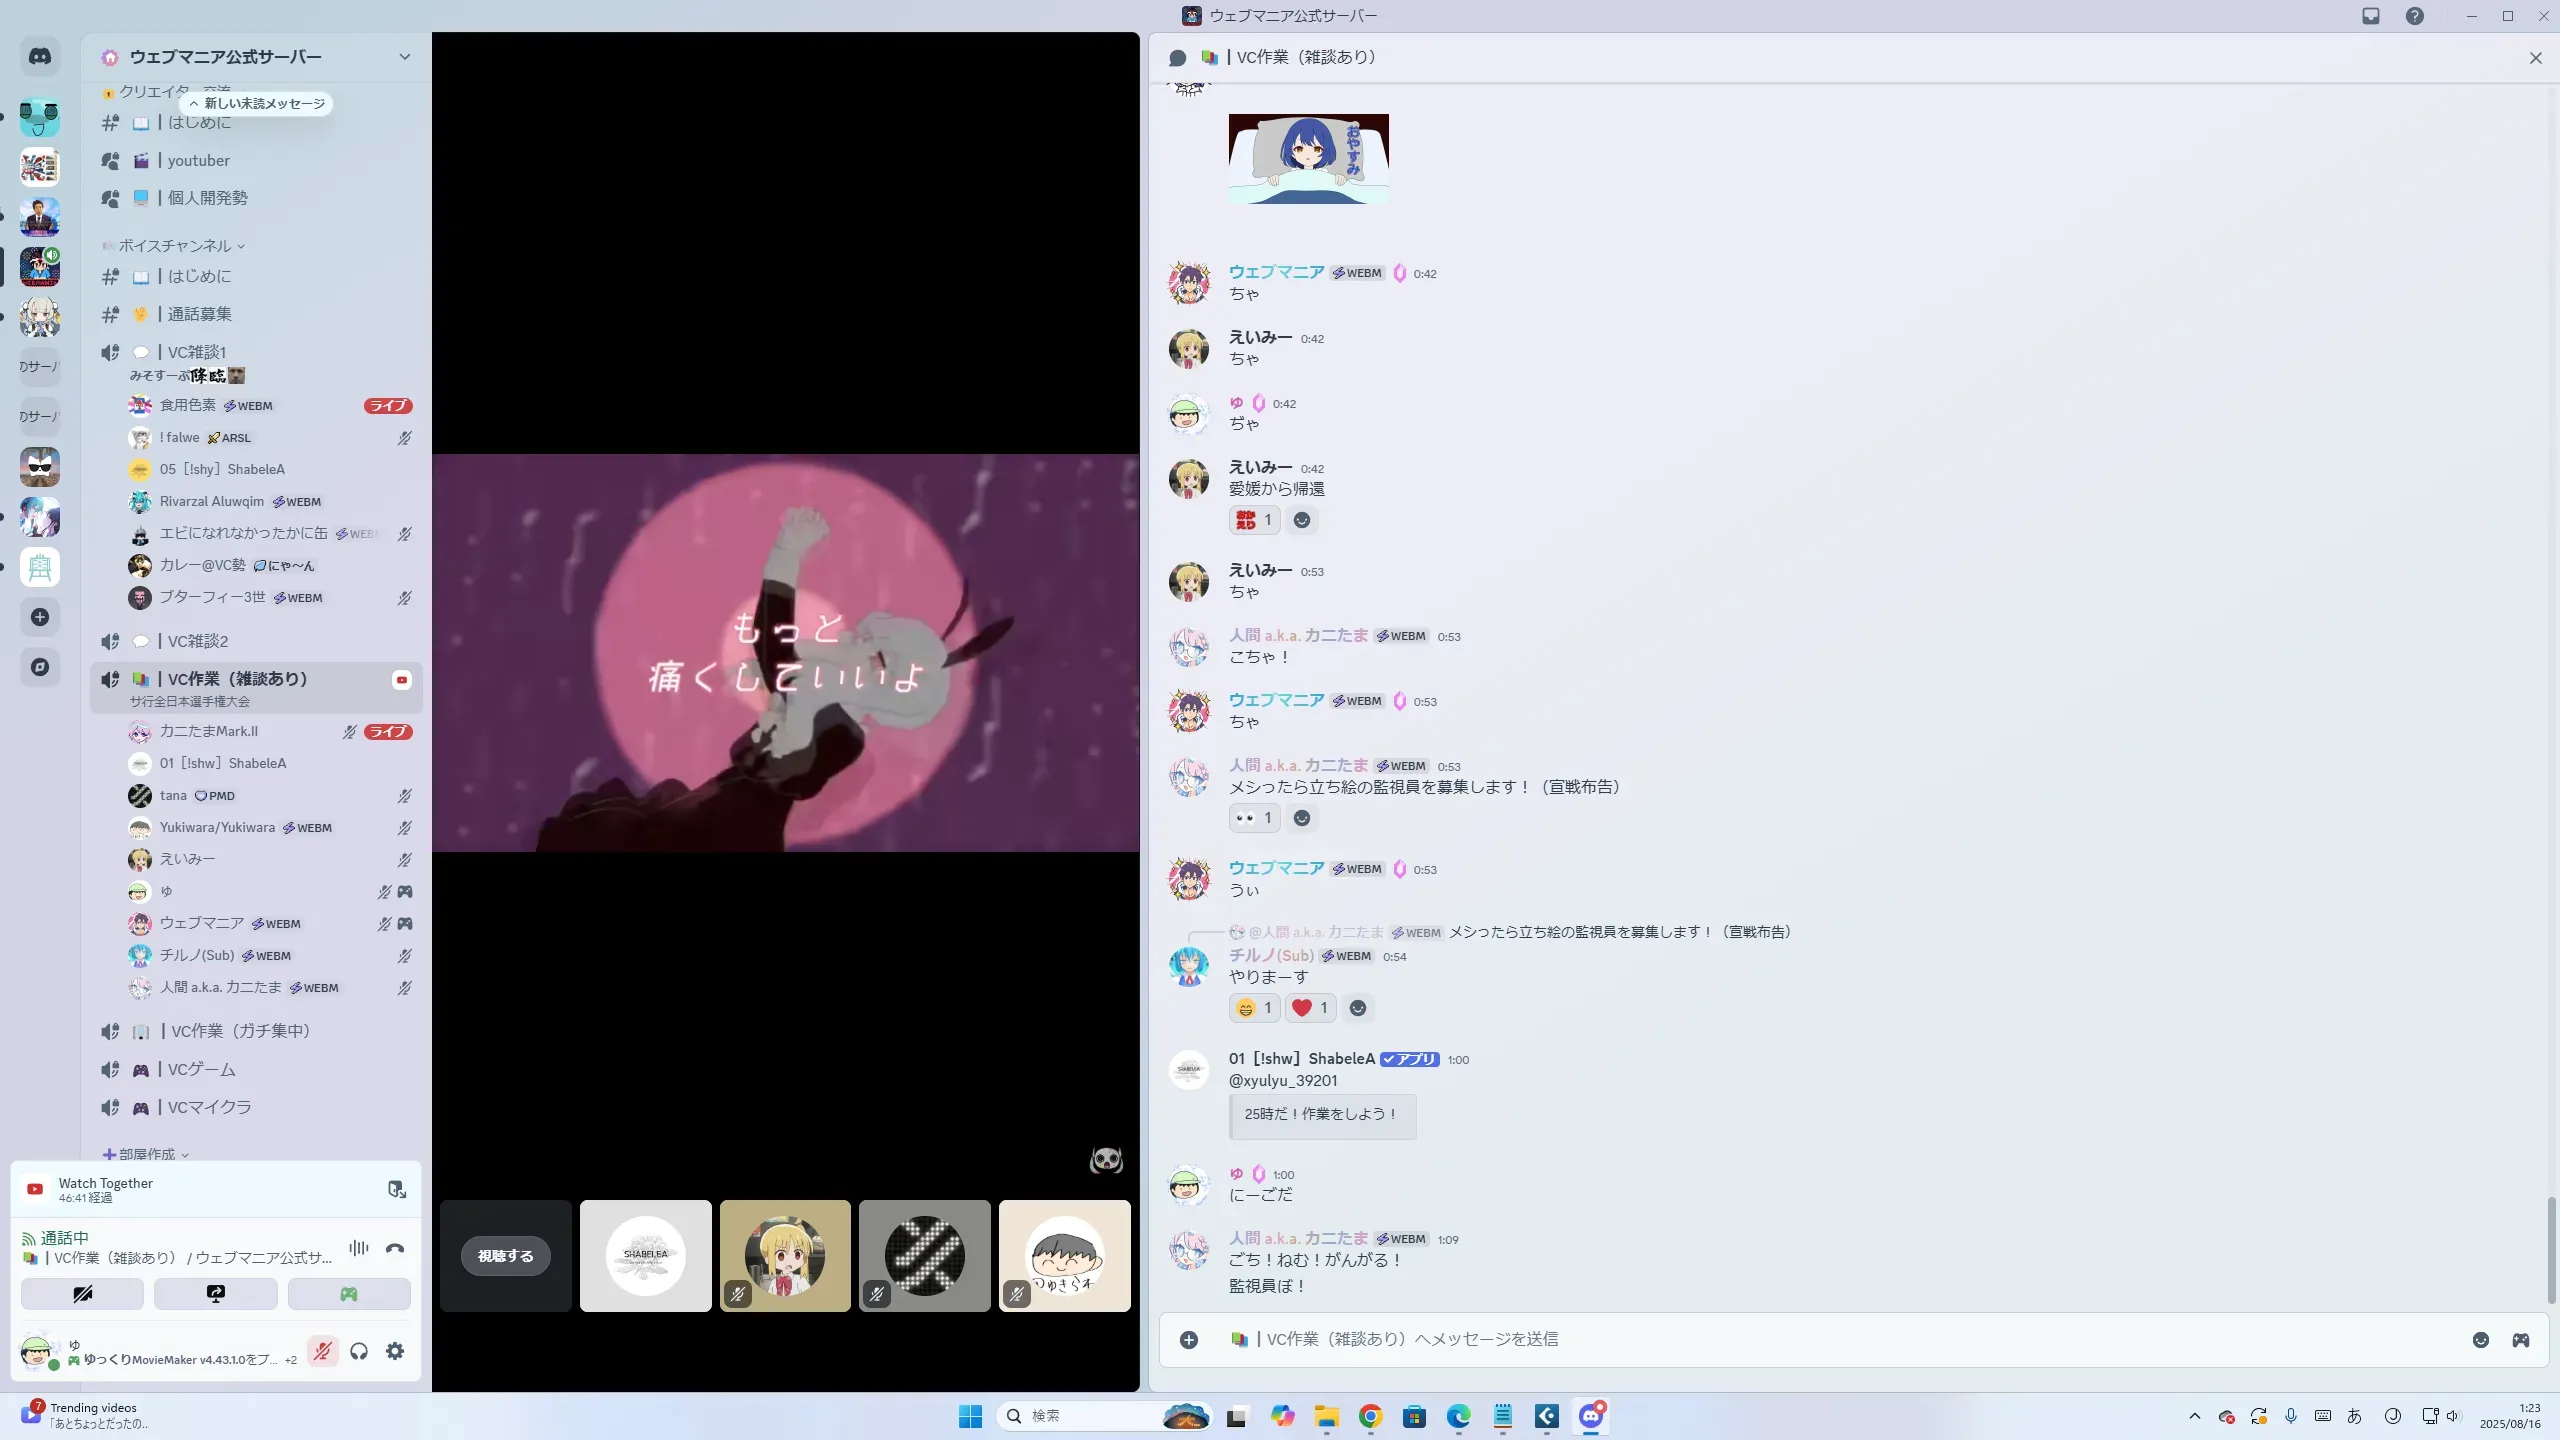Image resolution: width=2560 pixels, height=1440 pixels.
Task: Jump to 新しい未読メッセージ
Action: [x=257, y=104]
